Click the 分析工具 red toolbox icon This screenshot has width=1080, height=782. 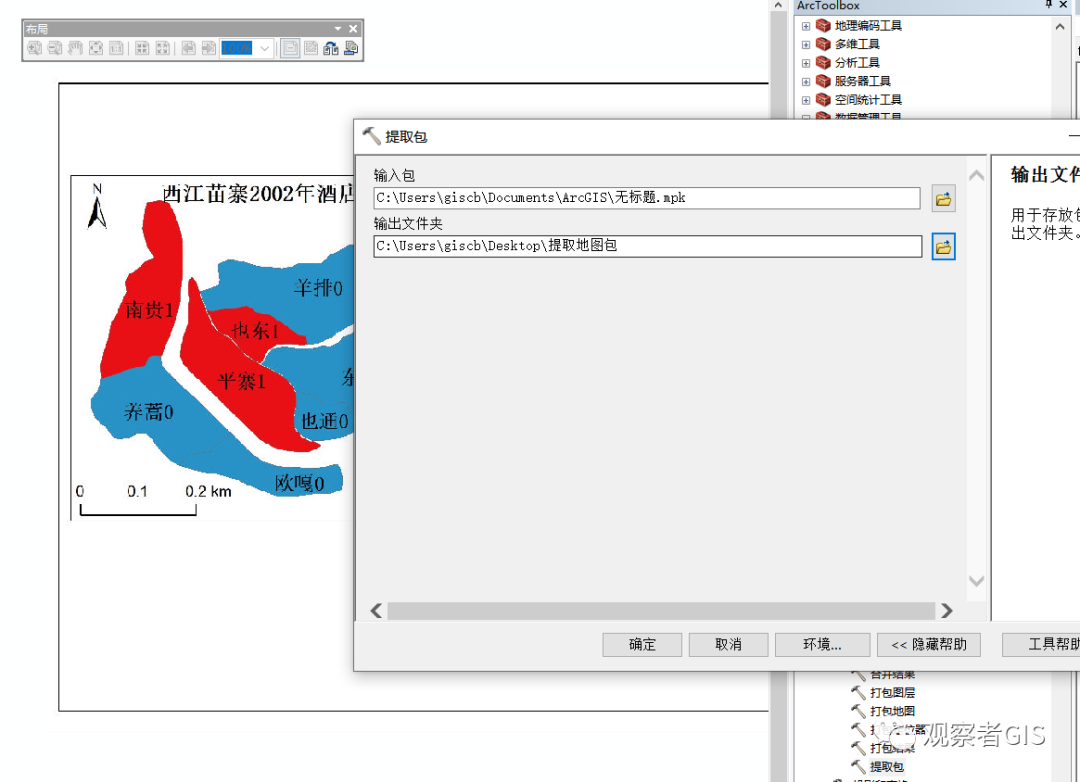[823, 63]
